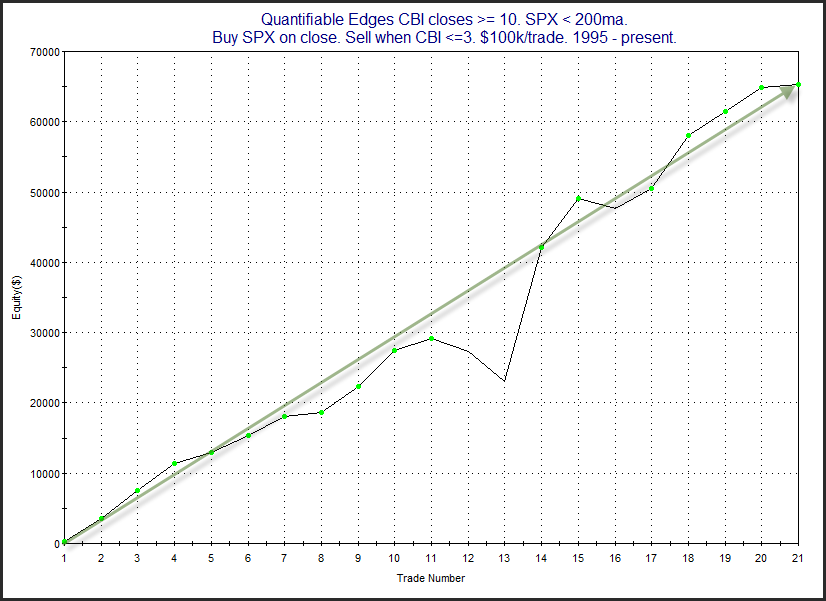Click the green dot at trade 9
The width and height of the screenshot is (826, 601).
point(358,387)
